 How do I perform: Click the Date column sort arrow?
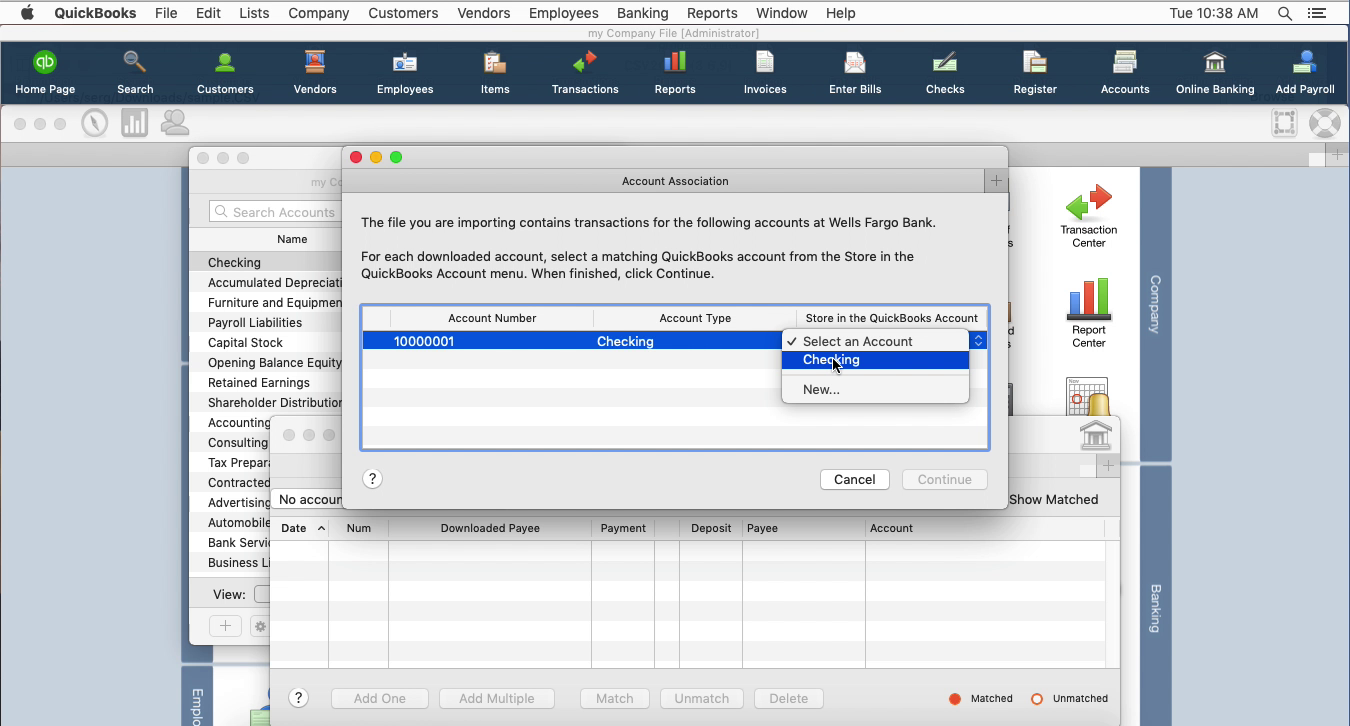click(321, 528)
